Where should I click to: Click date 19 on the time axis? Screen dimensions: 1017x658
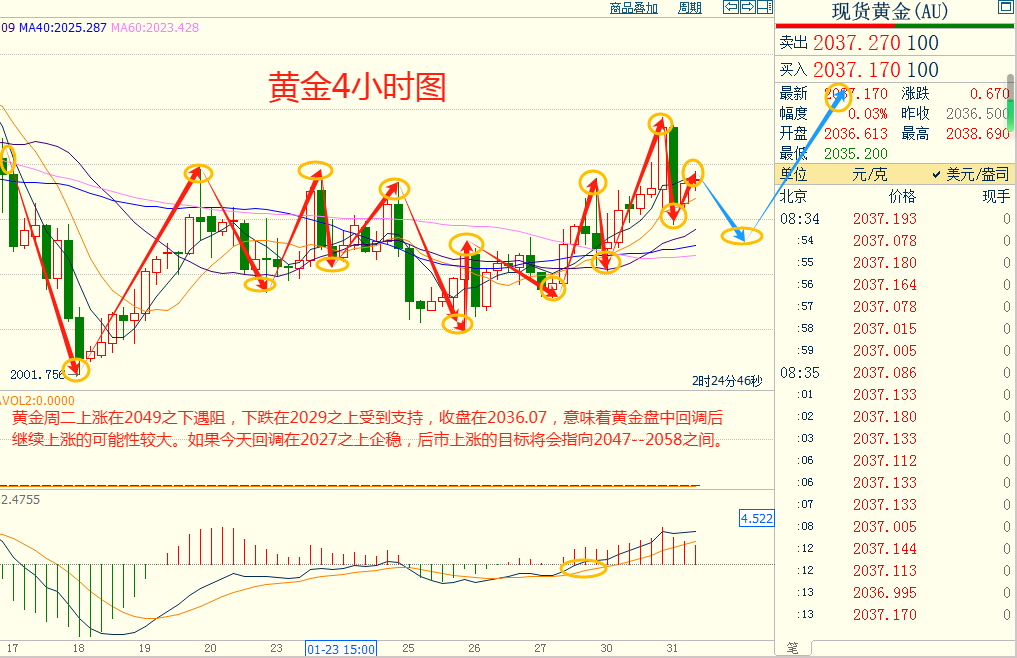[x=144, y=648]
